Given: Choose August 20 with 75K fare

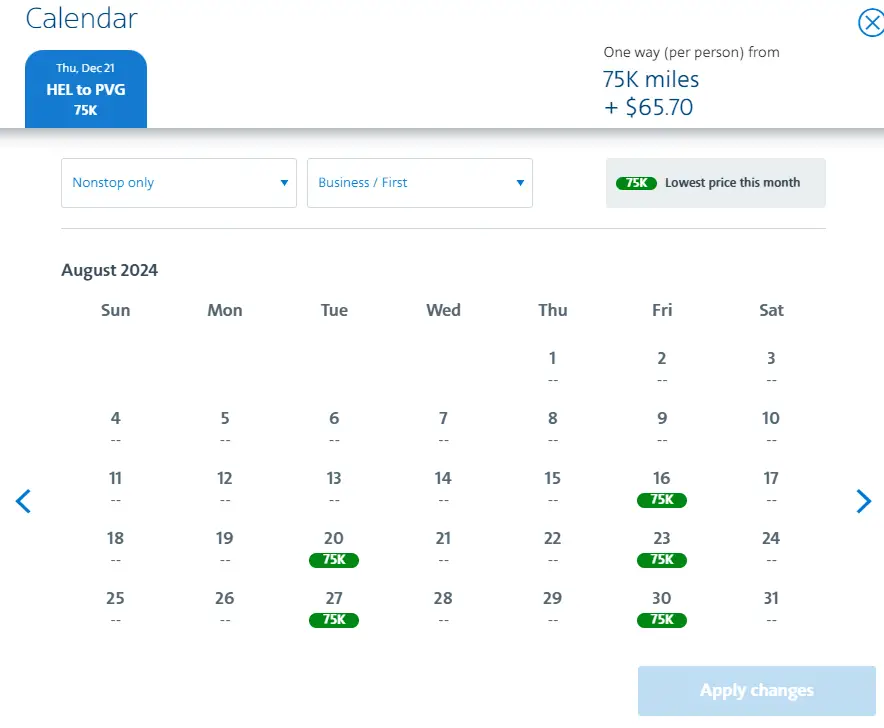Looking at the screenshot, I should point(334,539).
